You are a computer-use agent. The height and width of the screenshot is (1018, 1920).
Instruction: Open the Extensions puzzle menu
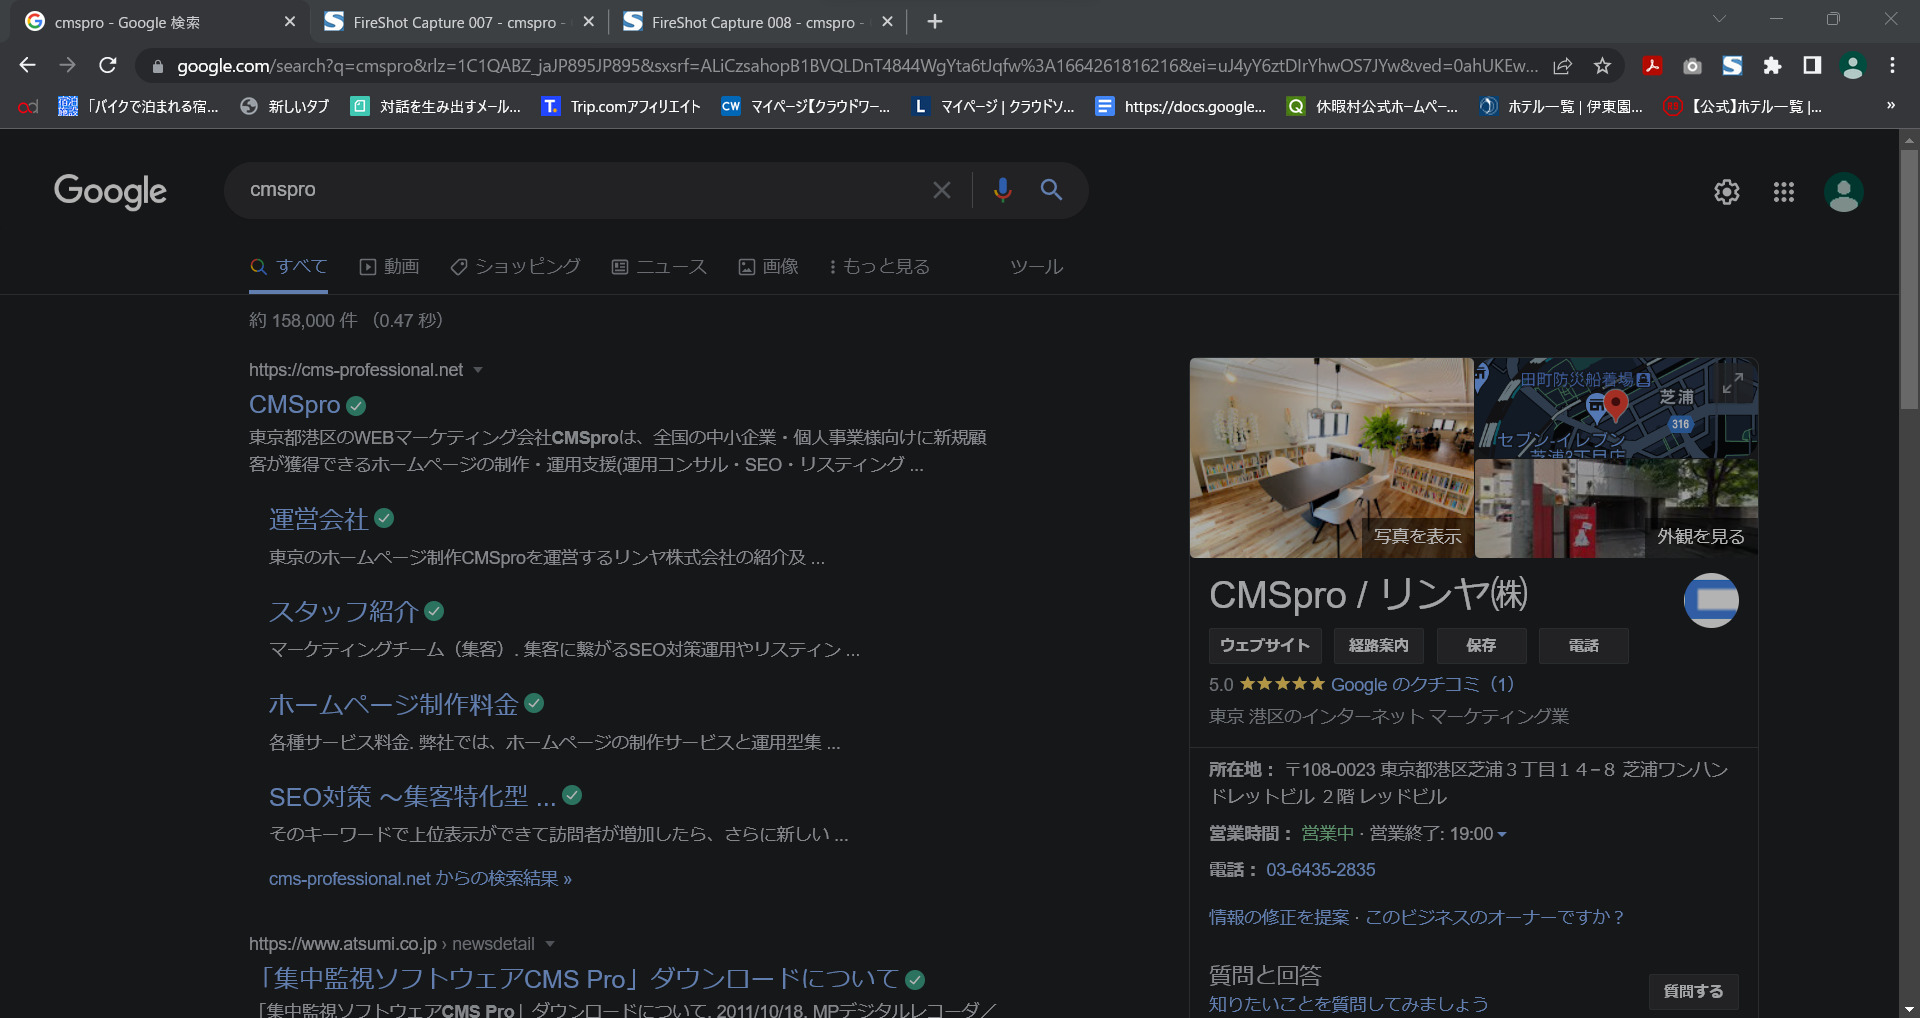tap(1772, 66)
